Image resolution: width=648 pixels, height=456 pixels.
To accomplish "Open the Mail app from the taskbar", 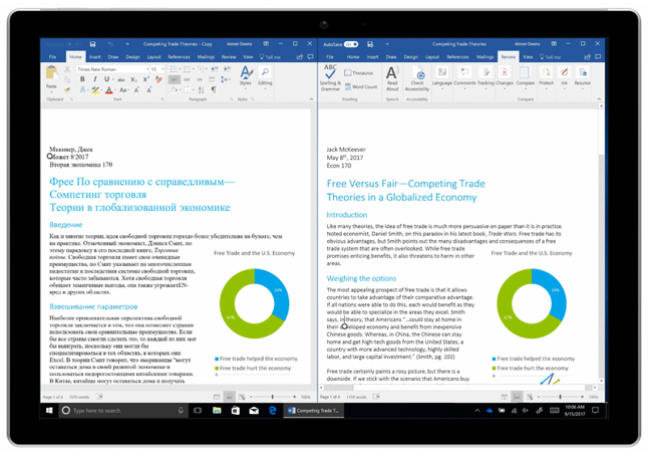I will (254, 411).
